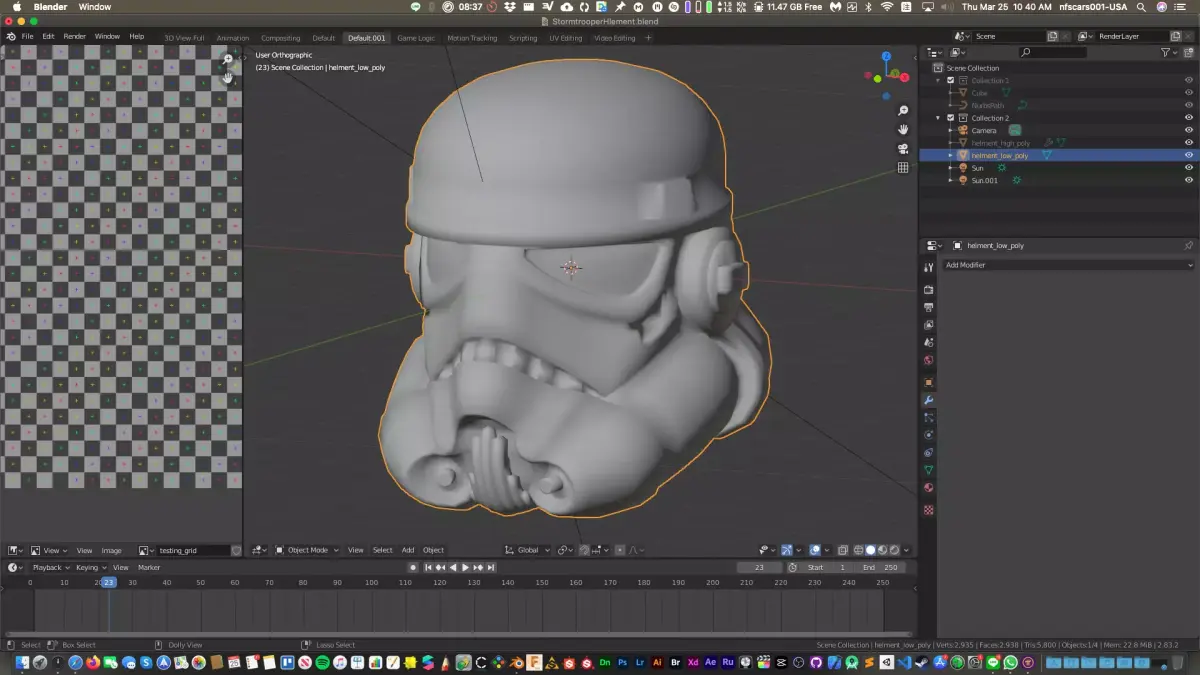Switch viewport between orthographic and perspective
This screenshot has width=1200, height=675.
point(903,167)
